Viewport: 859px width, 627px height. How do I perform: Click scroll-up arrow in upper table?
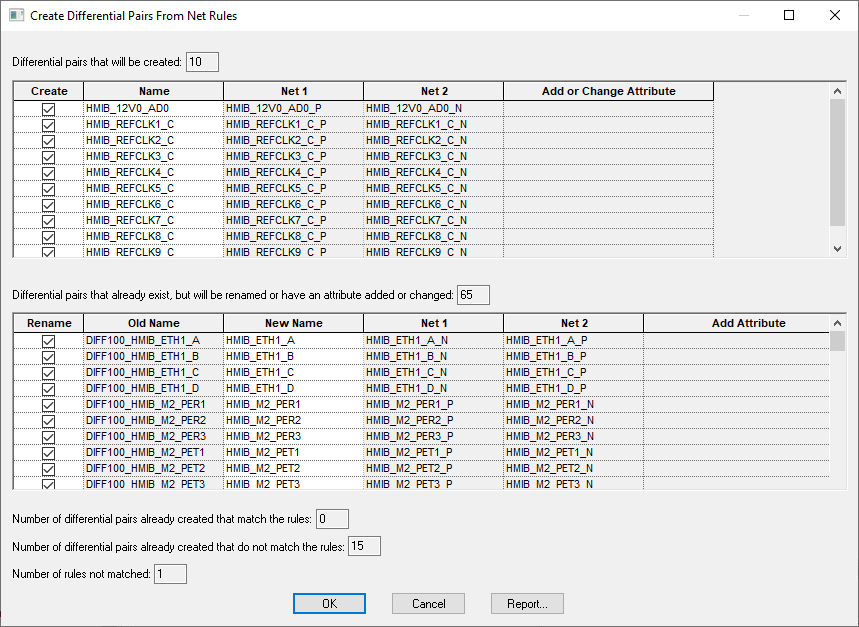[x=838, y=91]
